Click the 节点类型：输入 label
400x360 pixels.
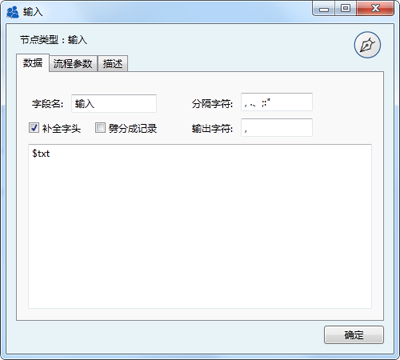53,40
